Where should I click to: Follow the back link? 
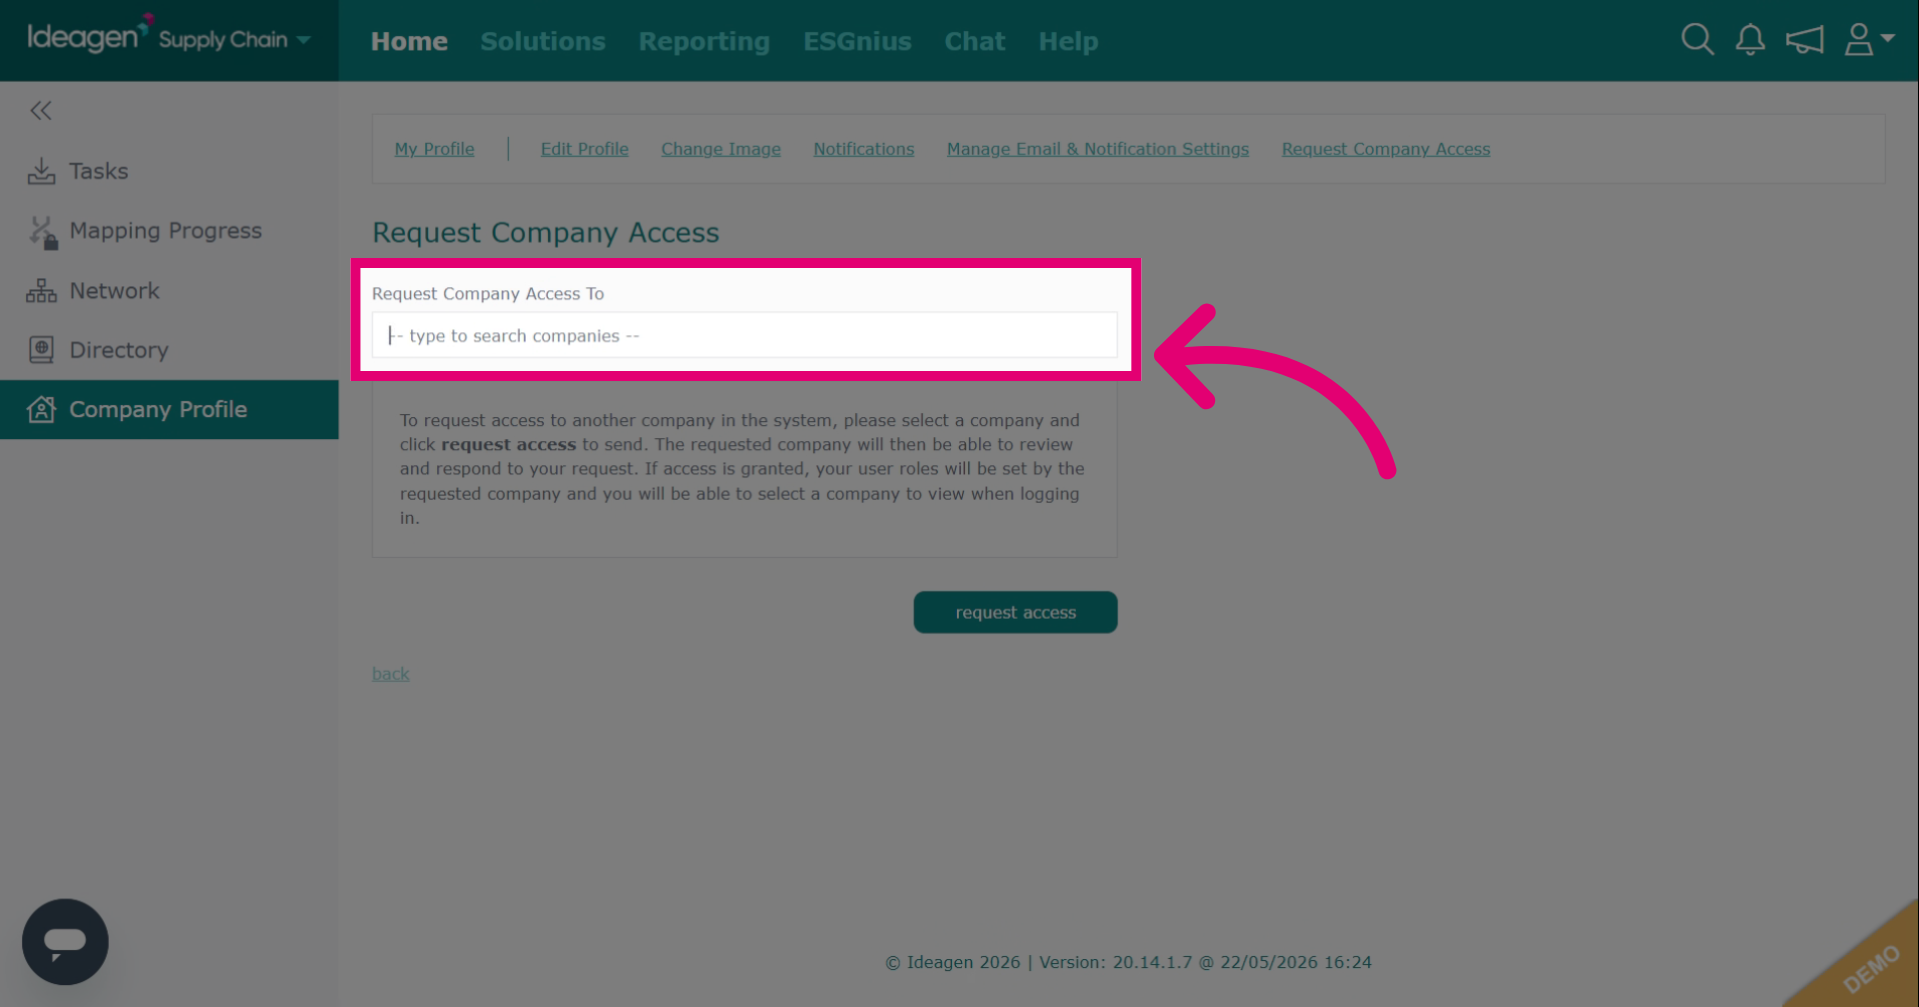(x=390, y=674)
